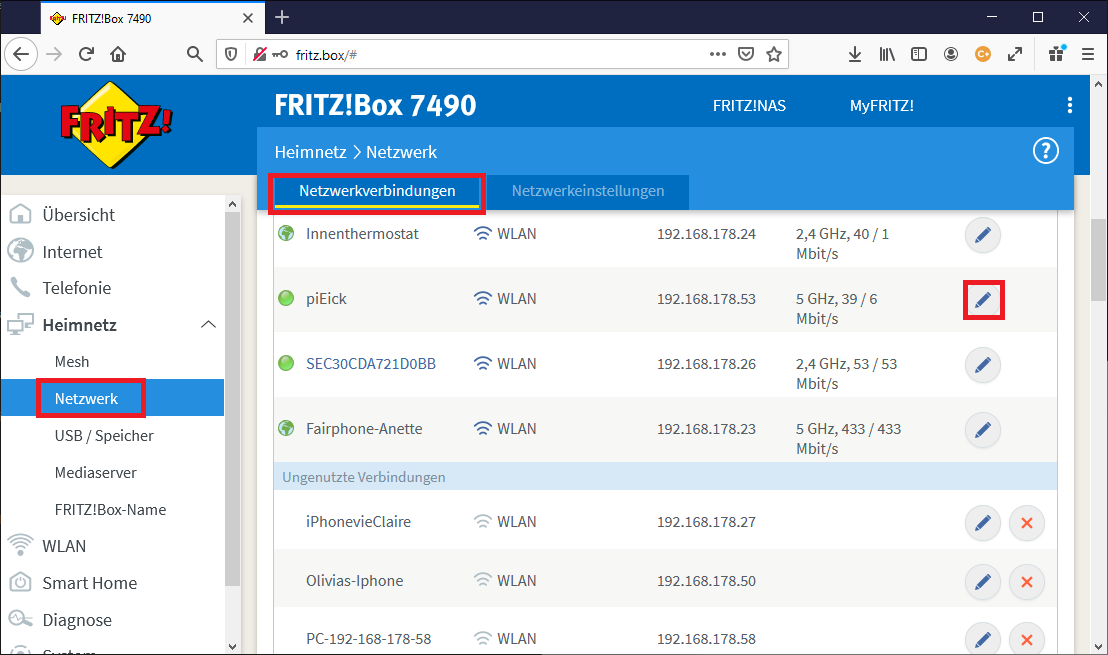Edit the piEick device entry

tap(982, 300)
